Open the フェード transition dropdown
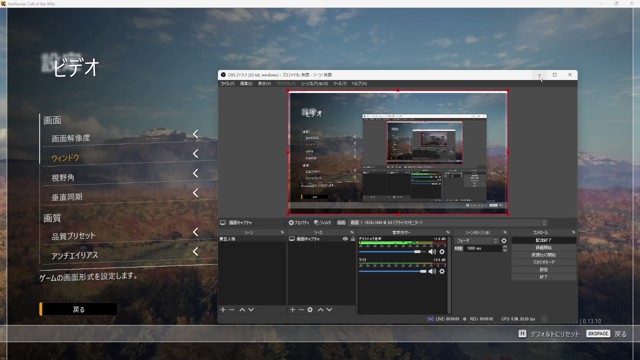640x360 pixels. (477, 241)
